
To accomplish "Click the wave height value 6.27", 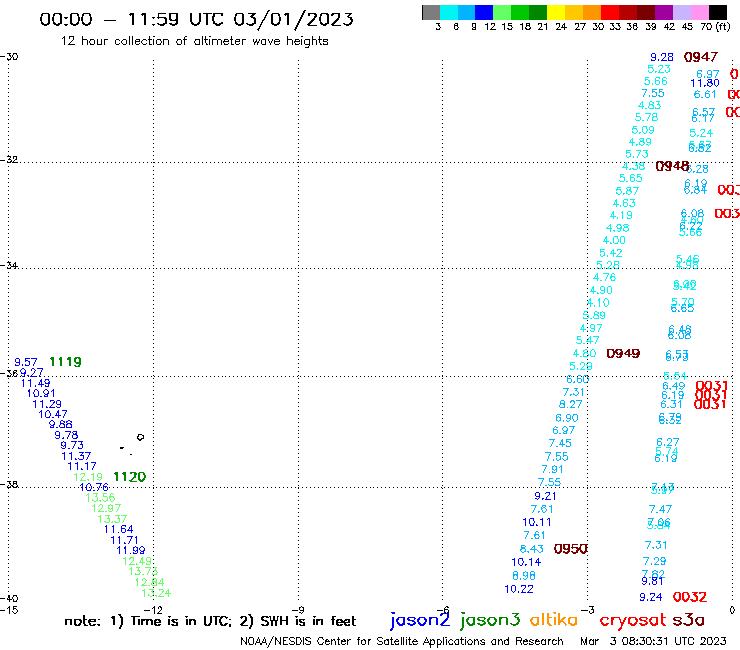I will tap(667, 442).
